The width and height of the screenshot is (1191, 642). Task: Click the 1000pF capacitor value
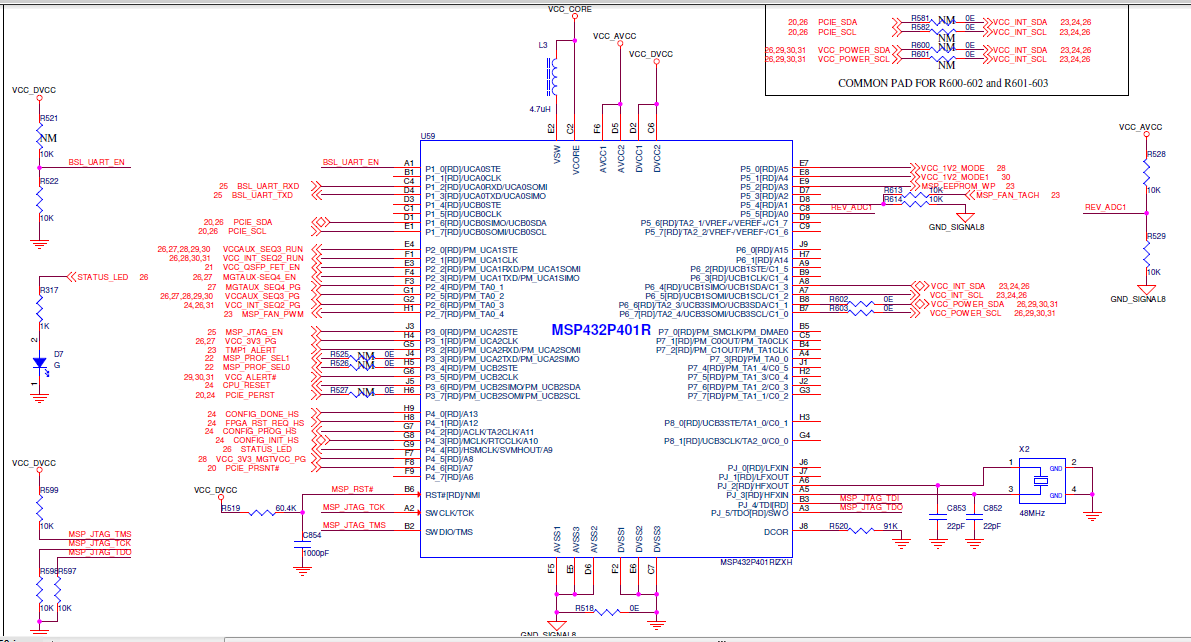click(x=316, y=553)
